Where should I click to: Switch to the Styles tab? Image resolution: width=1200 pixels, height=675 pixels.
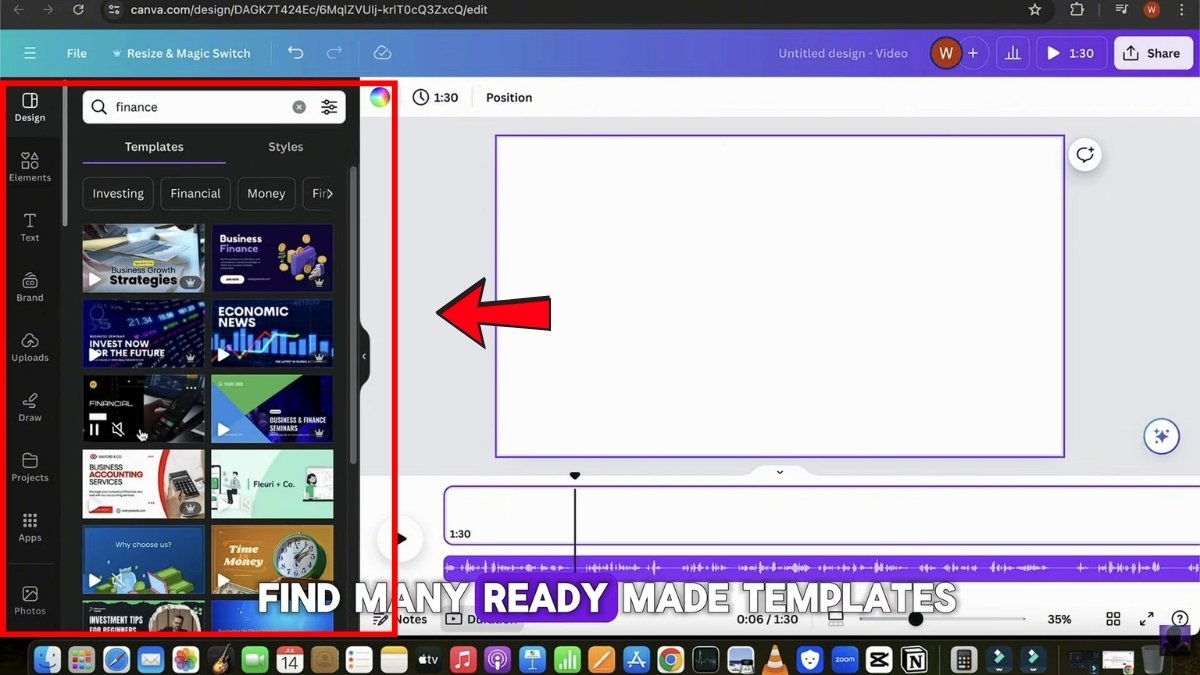(285, 147)
